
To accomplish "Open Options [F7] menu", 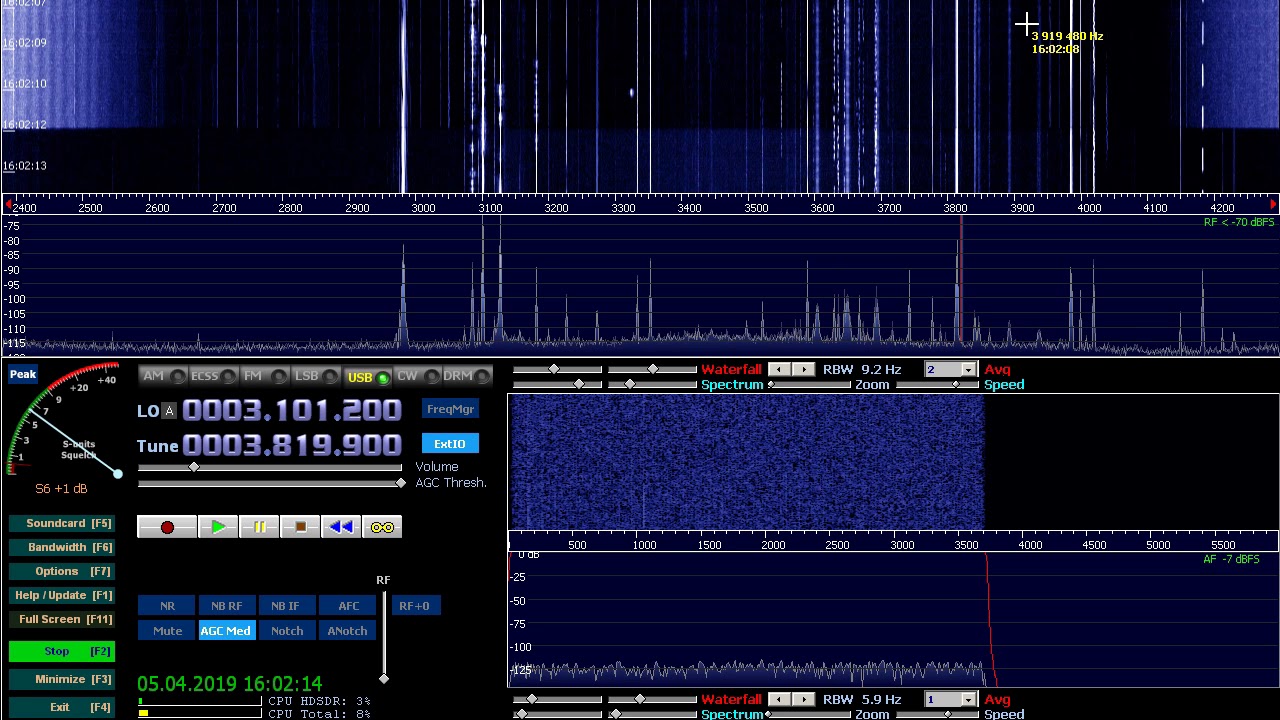I will [x=62, y=572].
